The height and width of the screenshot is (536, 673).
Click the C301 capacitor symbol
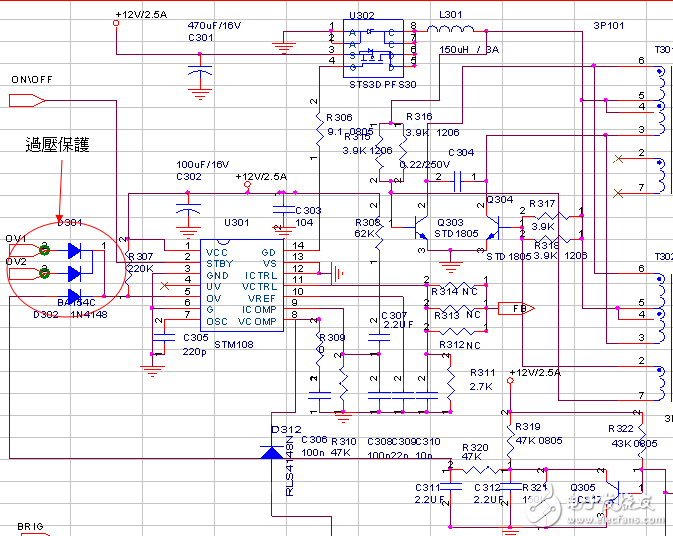click(201, 72)
